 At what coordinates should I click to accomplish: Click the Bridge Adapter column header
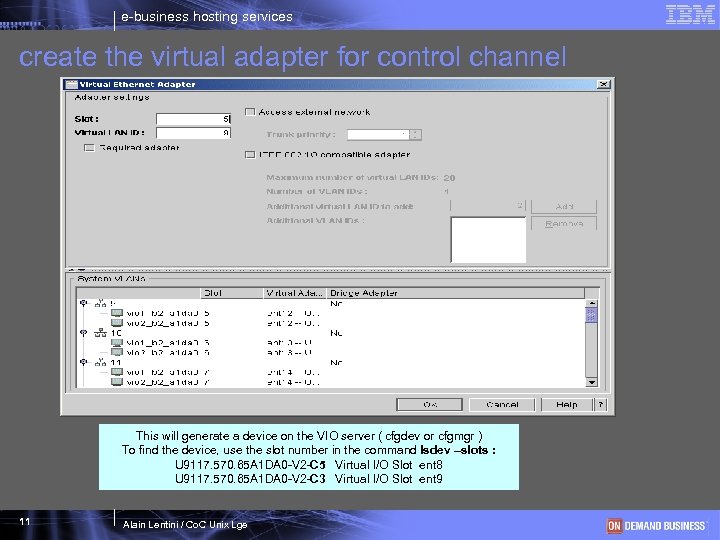pos(455,293)
